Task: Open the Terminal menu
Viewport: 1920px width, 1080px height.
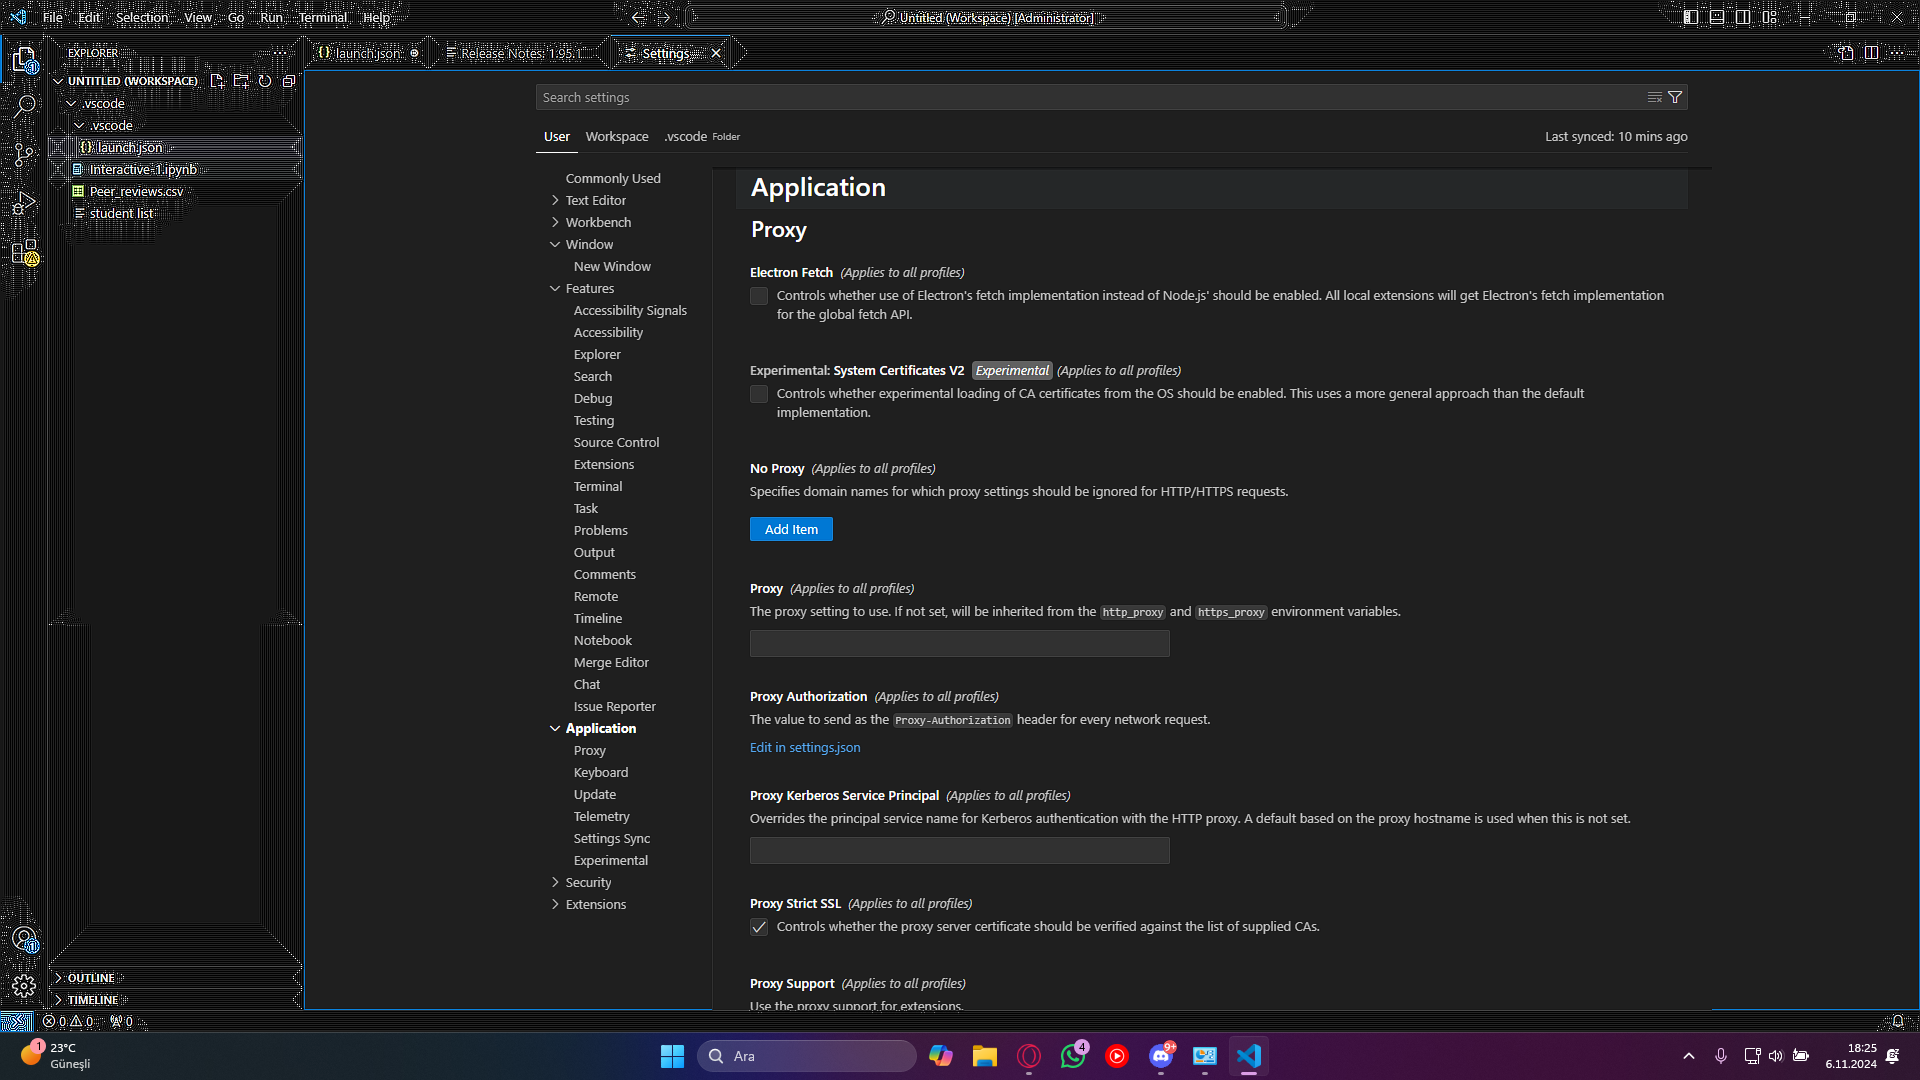Action: coord(322,17)
